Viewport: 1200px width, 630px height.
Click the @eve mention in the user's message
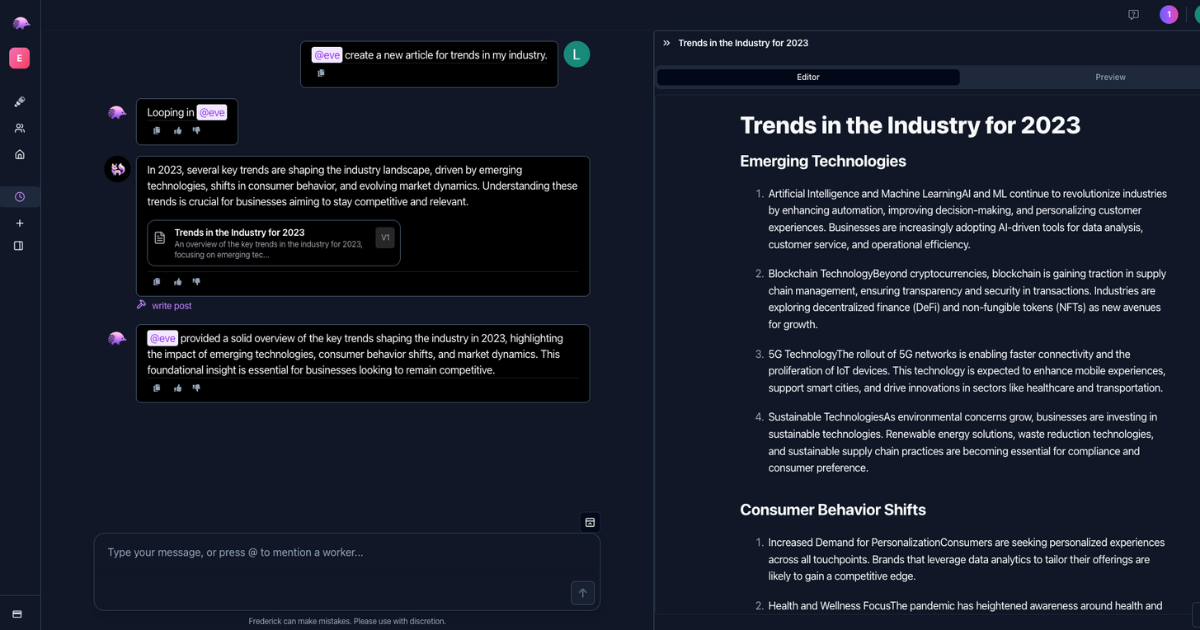(x=327, y=55)
